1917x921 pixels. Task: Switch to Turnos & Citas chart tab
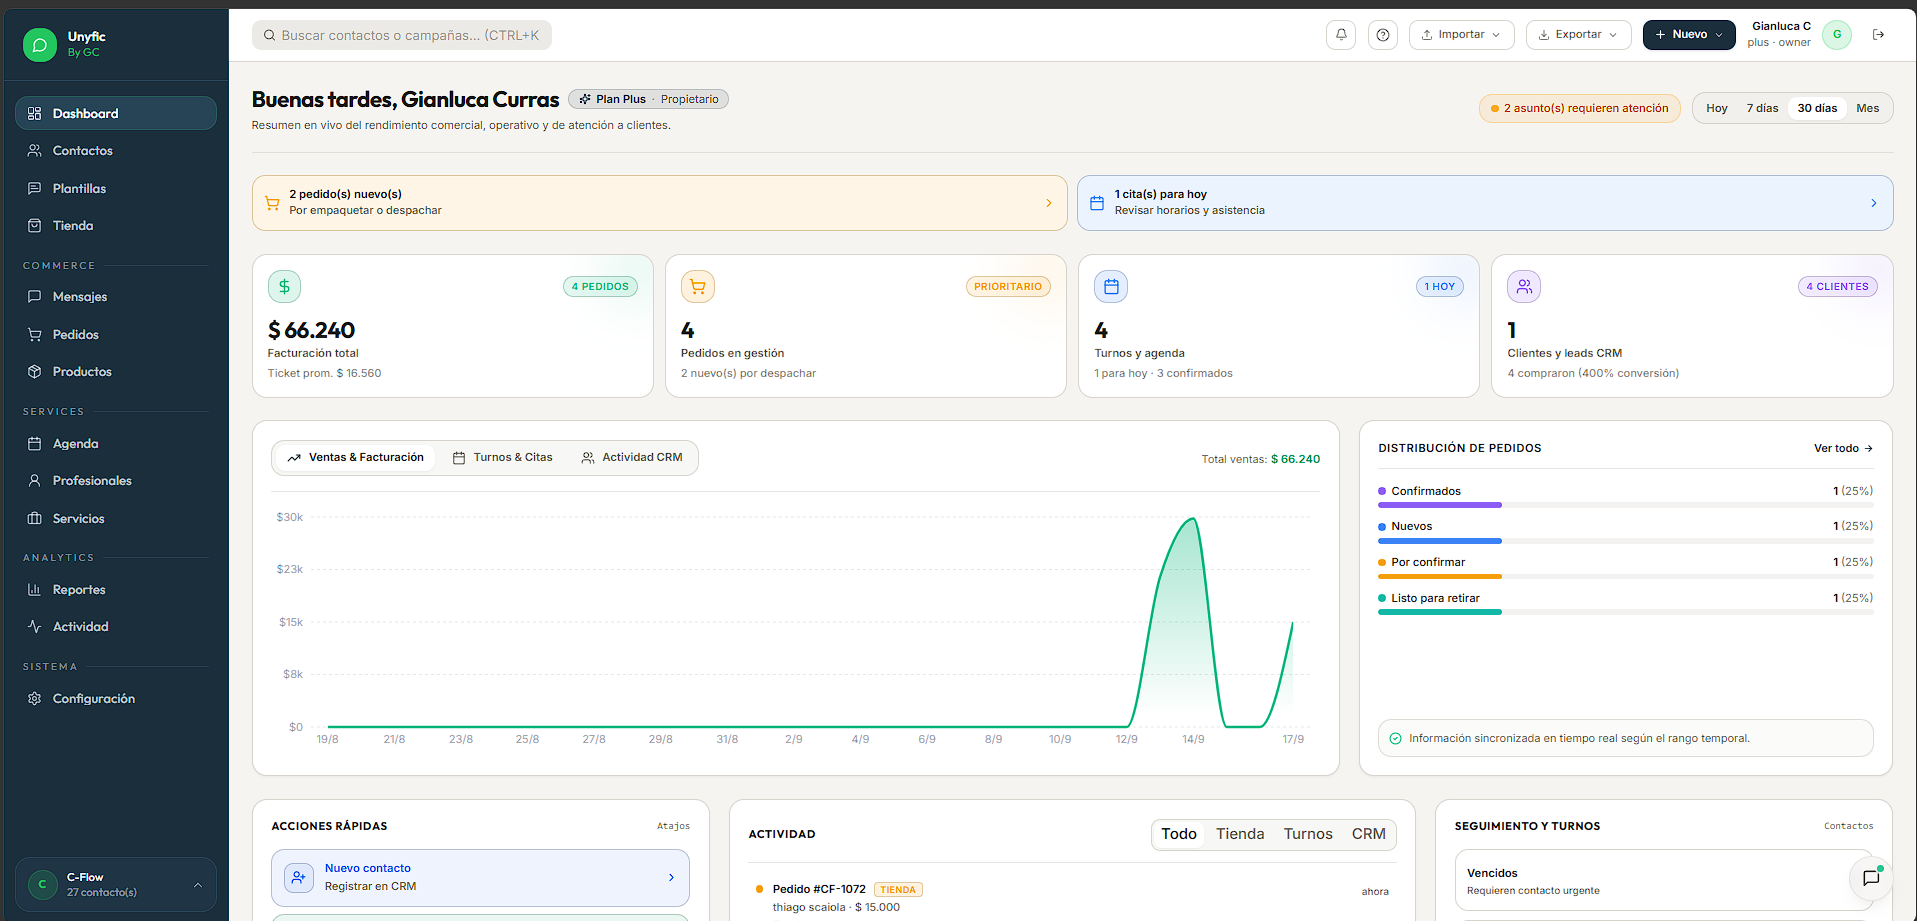click(503, 458)
